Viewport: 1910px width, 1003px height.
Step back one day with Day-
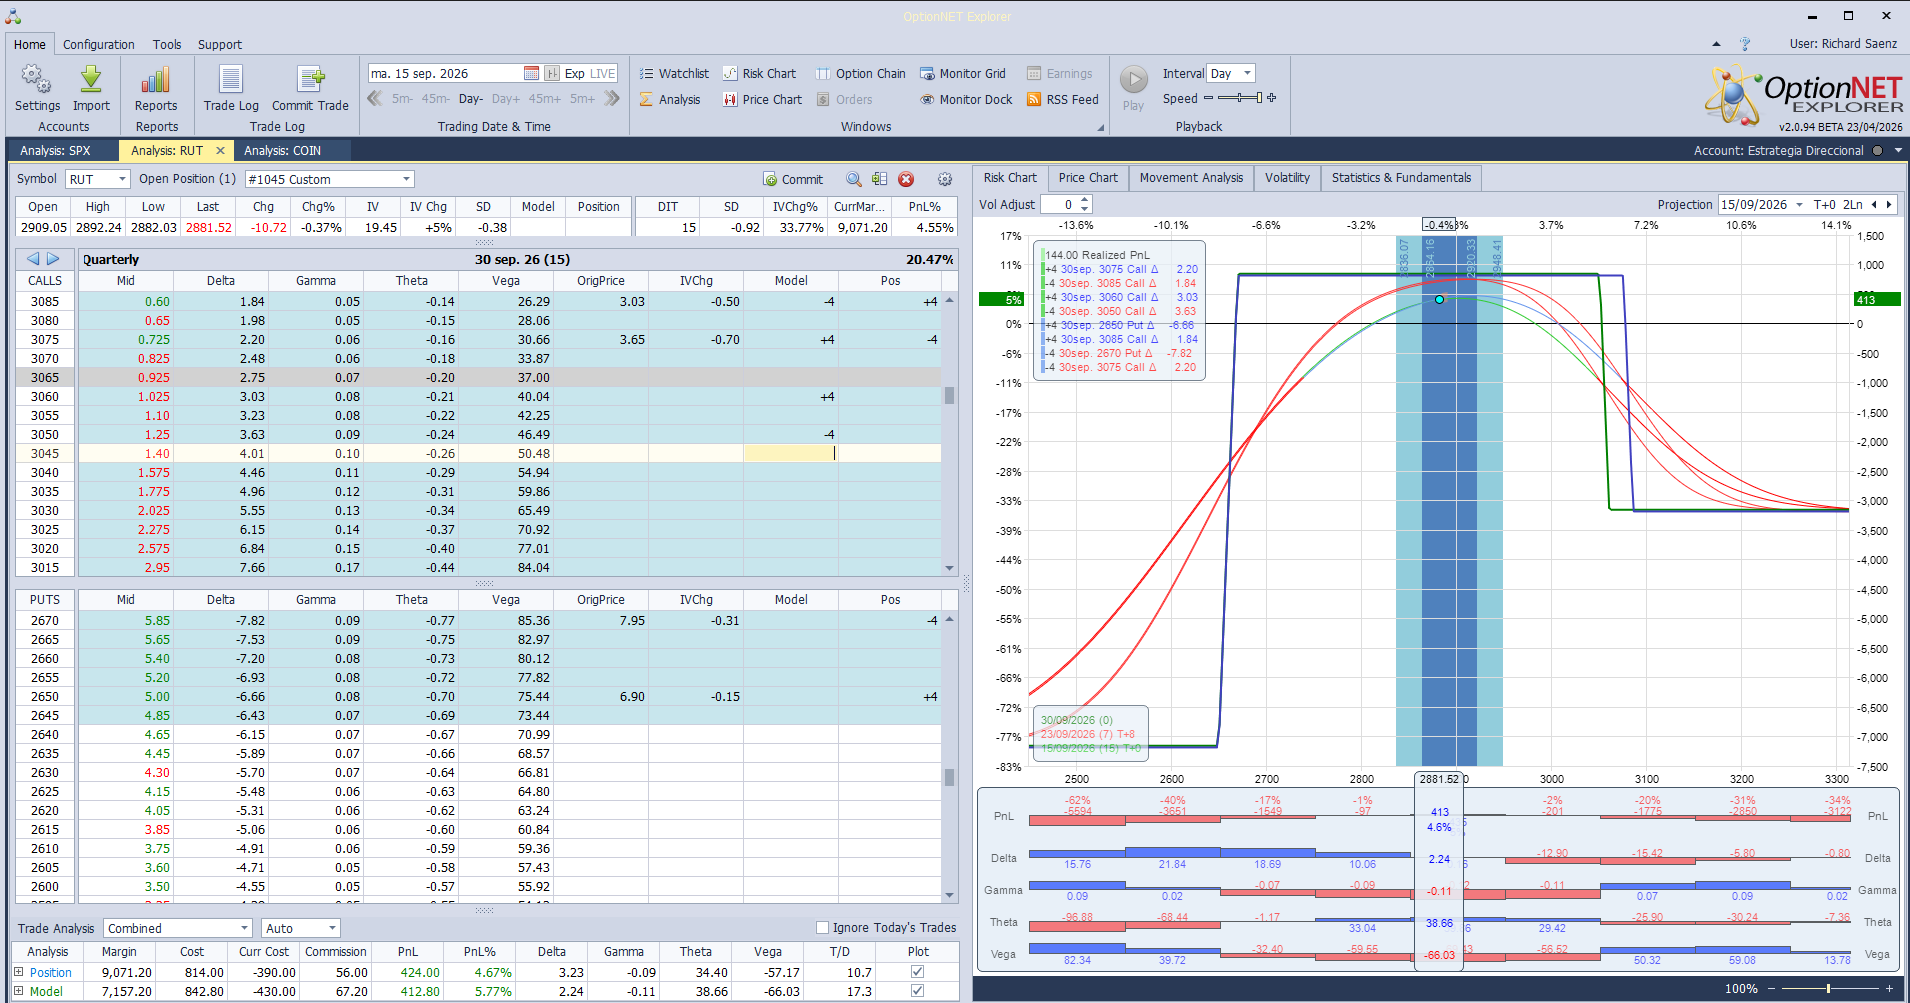tap(470, 98)
